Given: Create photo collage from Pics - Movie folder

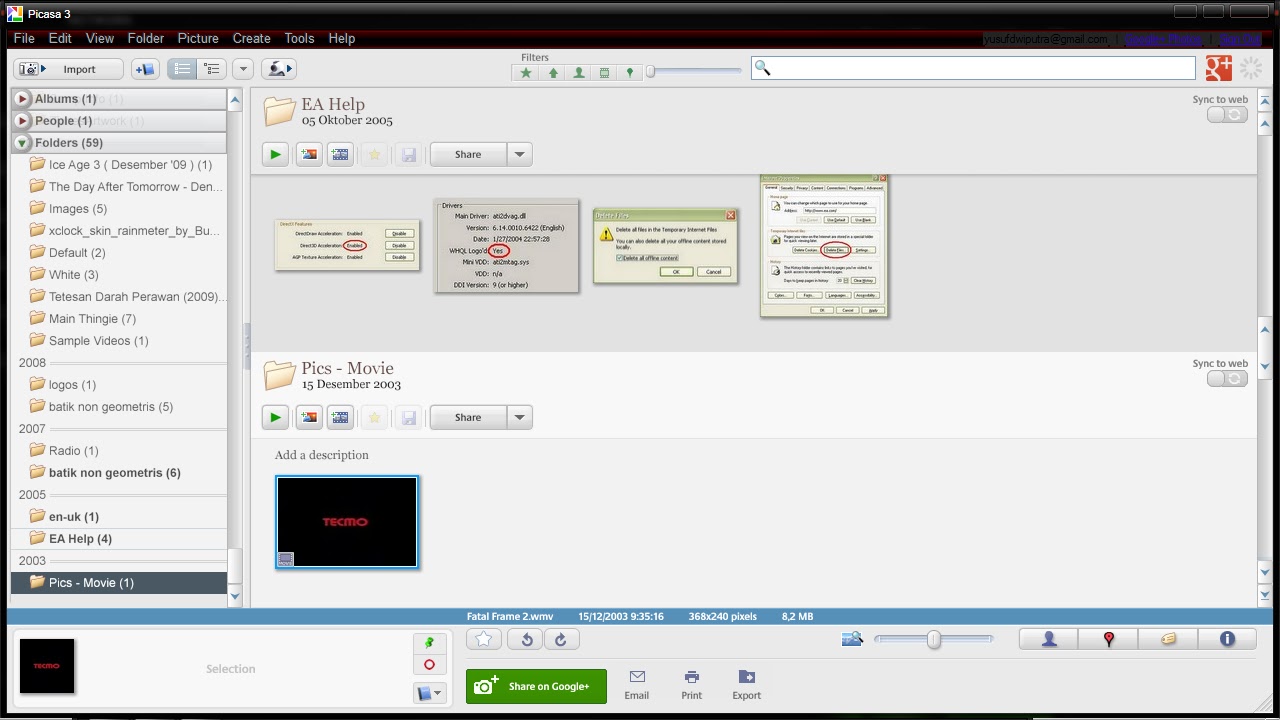Looking at the screenshot, I should [x=309, y=417].
